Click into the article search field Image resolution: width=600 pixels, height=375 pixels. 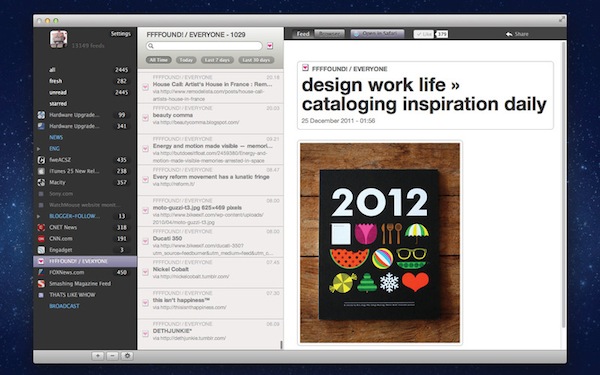click(204, 46)
